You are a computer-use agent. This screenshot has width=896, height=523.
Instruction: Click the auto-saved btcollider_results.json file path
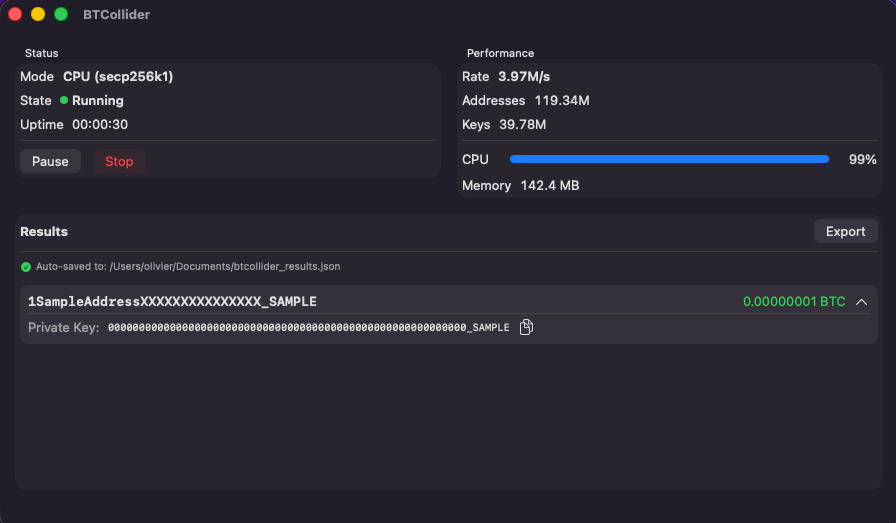225,266
